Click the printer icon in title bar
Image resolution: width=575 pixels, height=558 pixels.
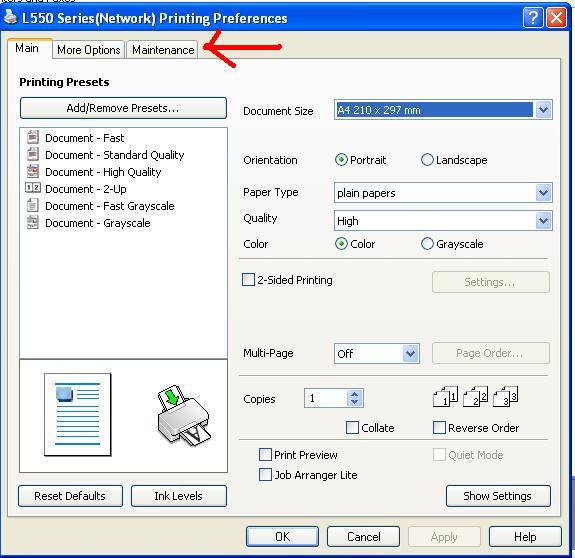10,17
